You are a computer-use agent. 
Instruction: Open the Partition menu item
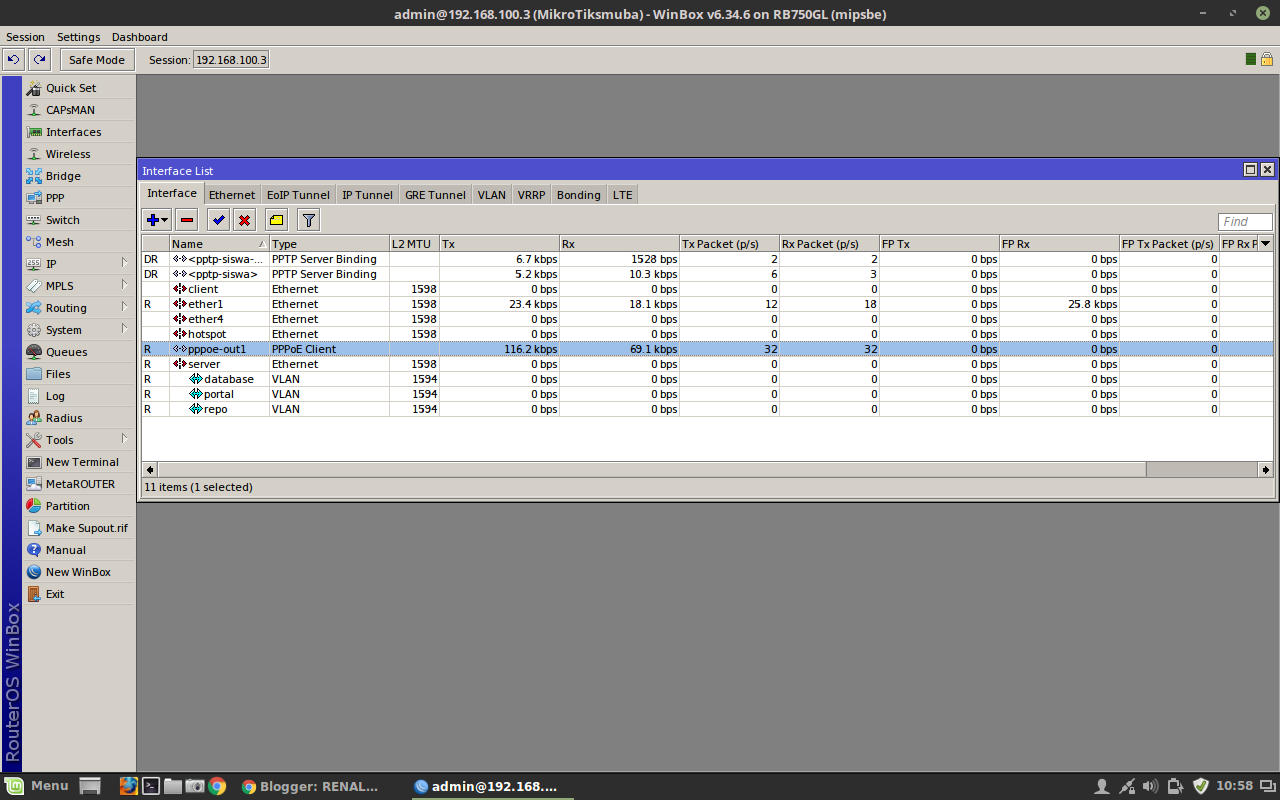79,506
